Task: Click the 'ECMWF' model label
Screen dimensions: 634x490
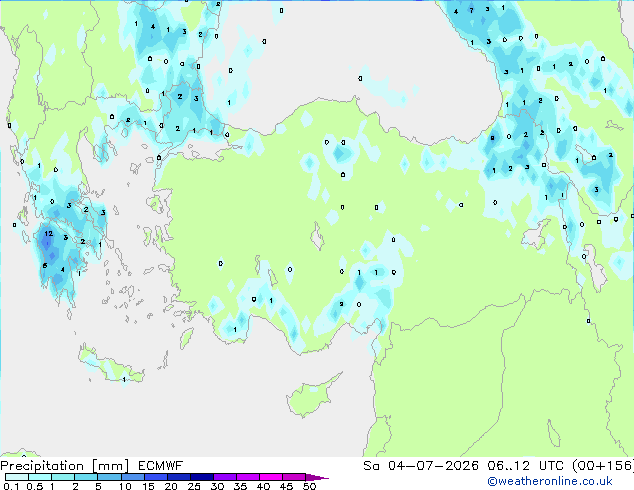Action: (161, 466)
